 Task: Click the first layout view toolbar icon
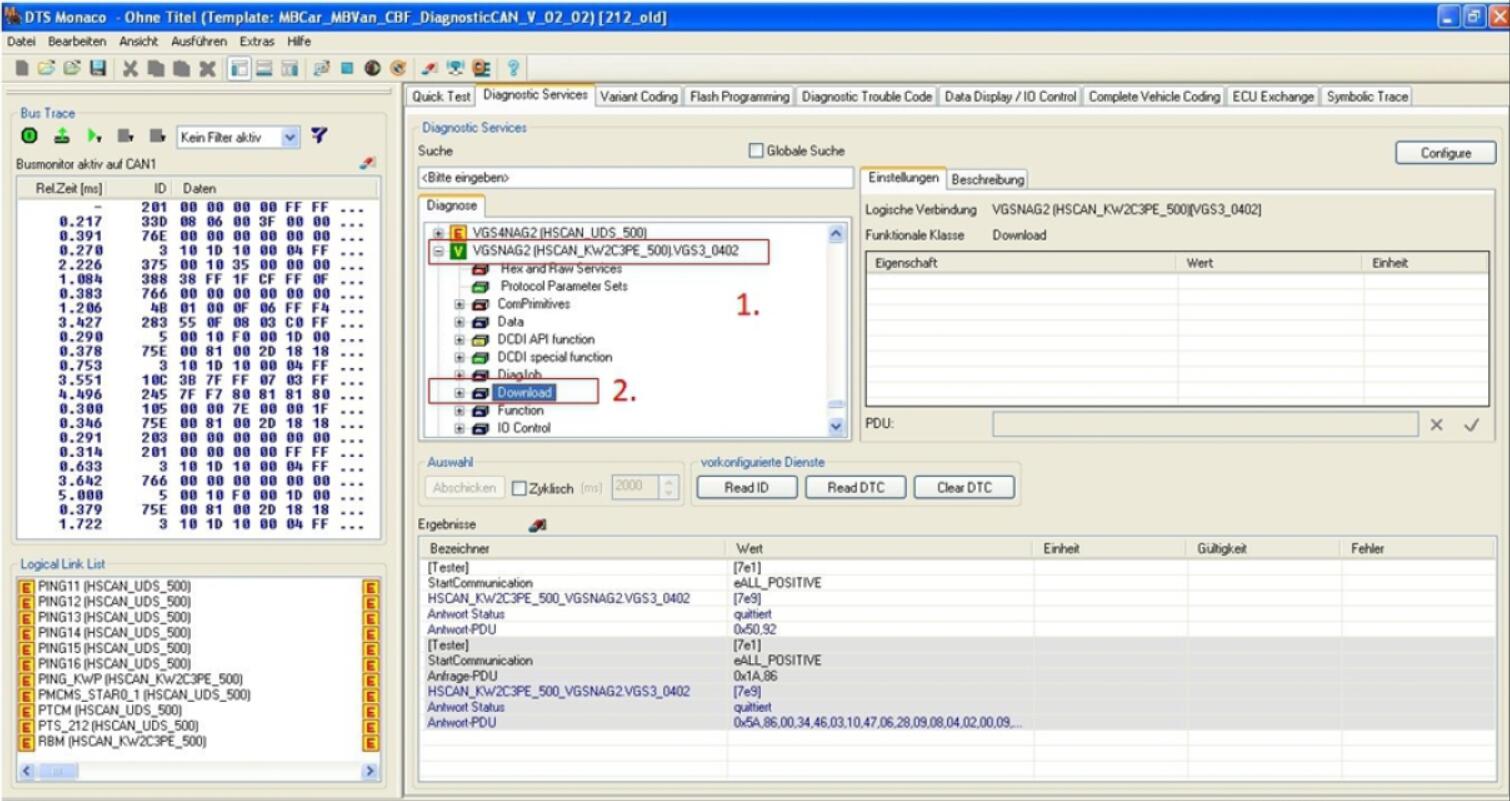pyautogui.click(x=239, y=68)
